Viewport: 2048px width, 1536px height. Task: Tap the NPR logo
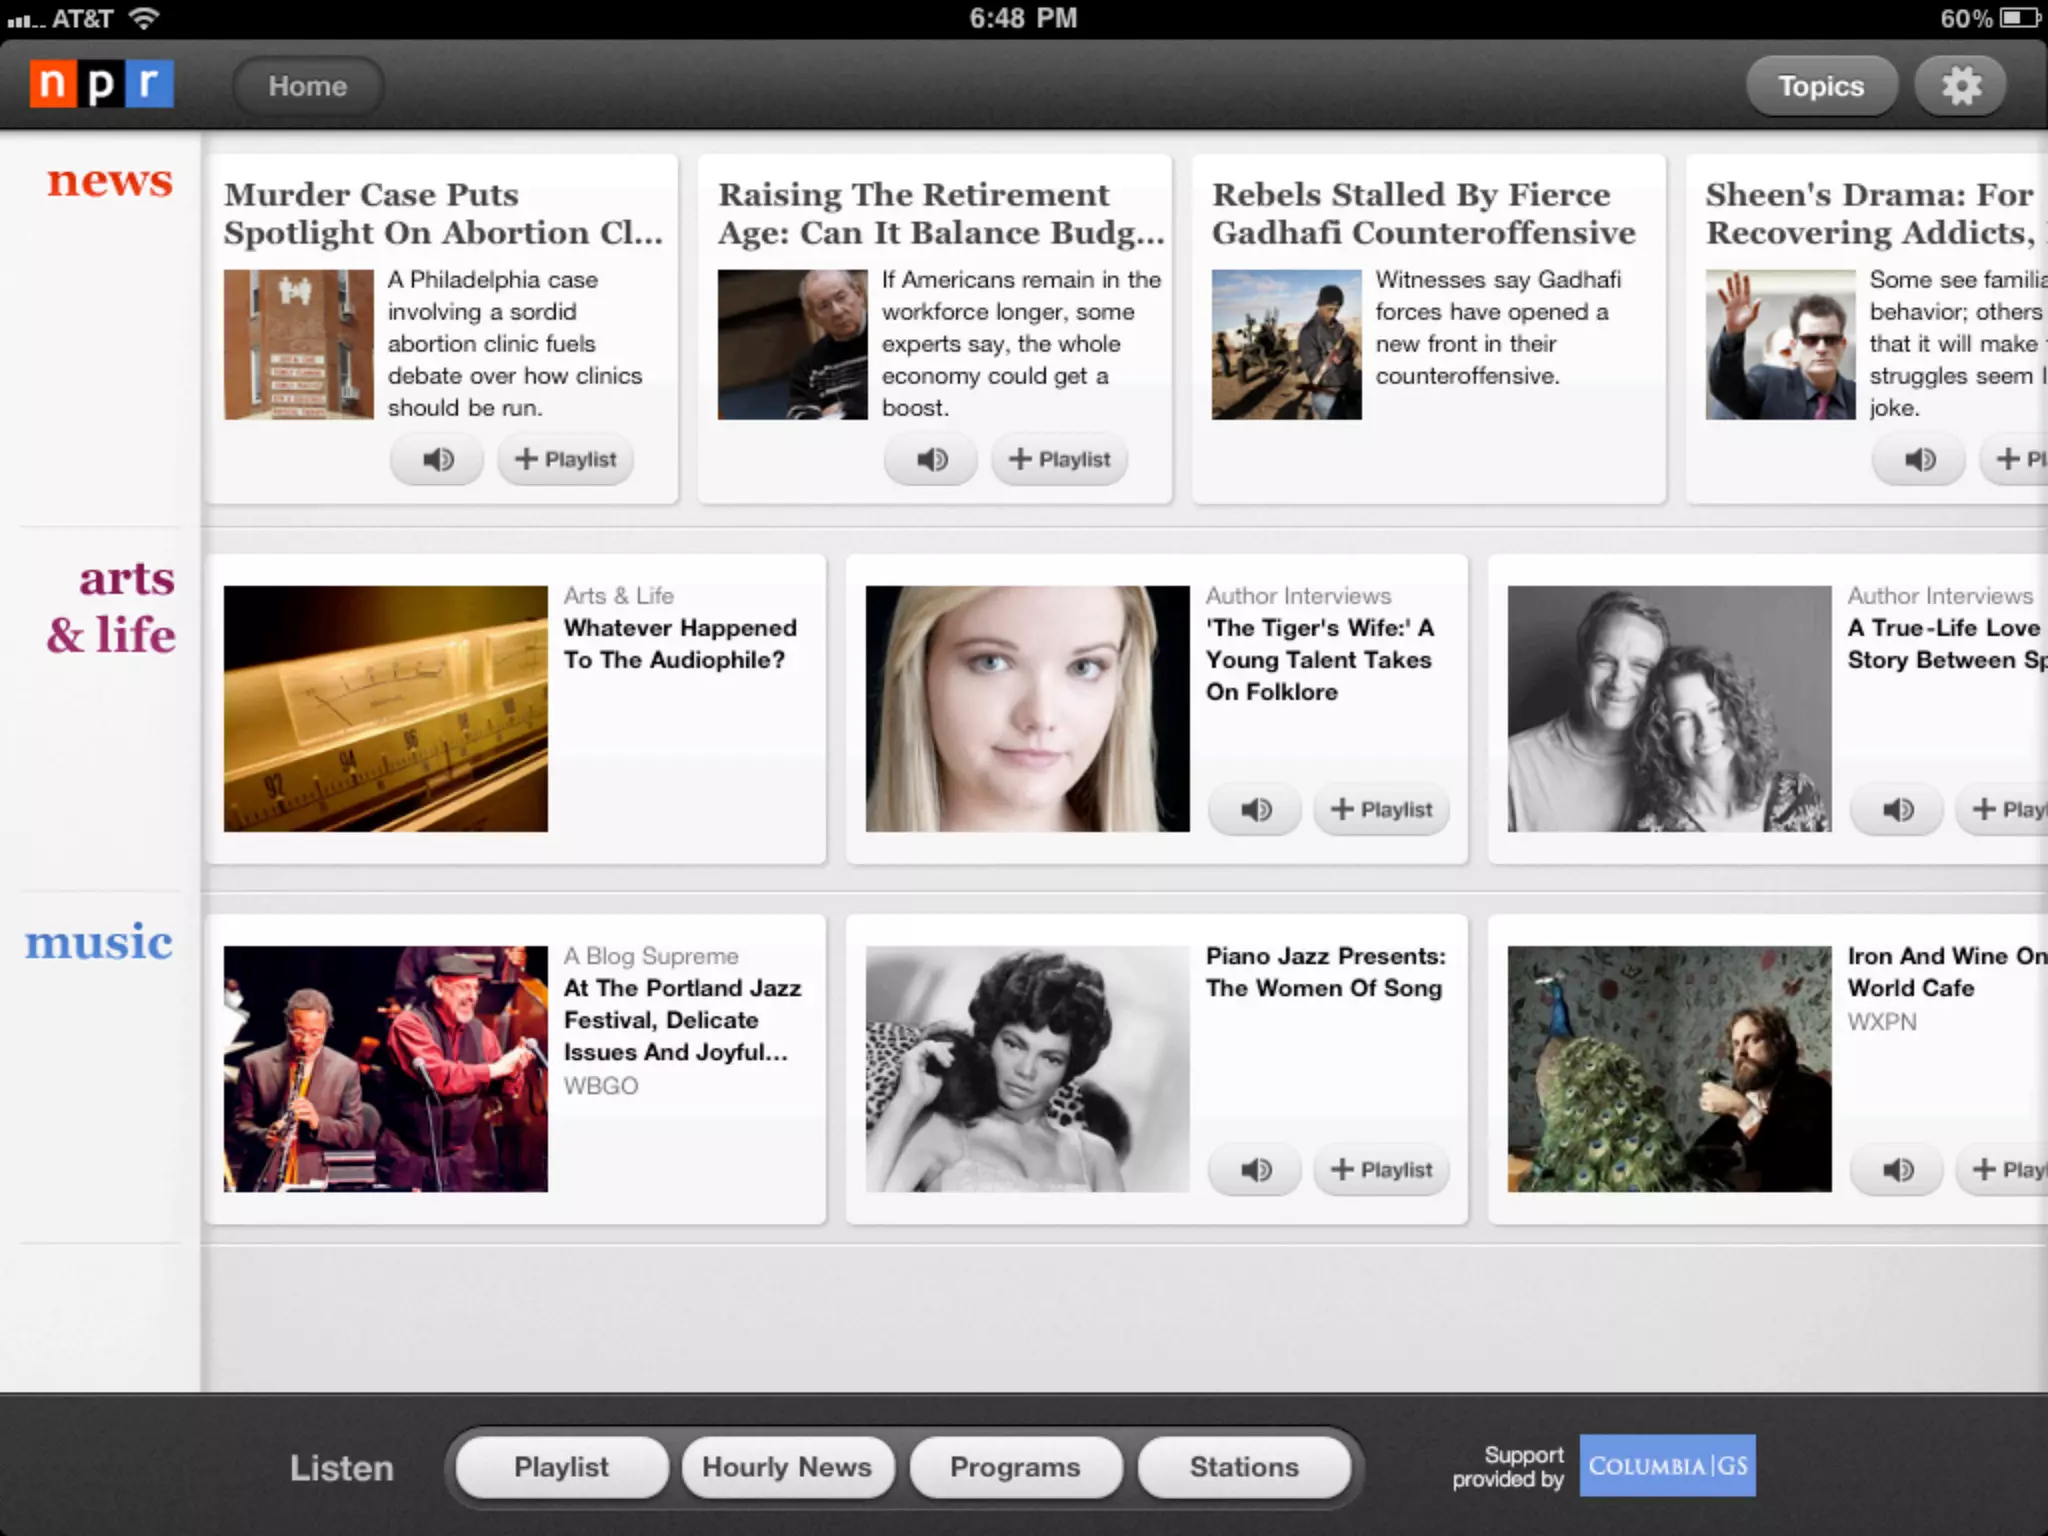click(101, 84)
